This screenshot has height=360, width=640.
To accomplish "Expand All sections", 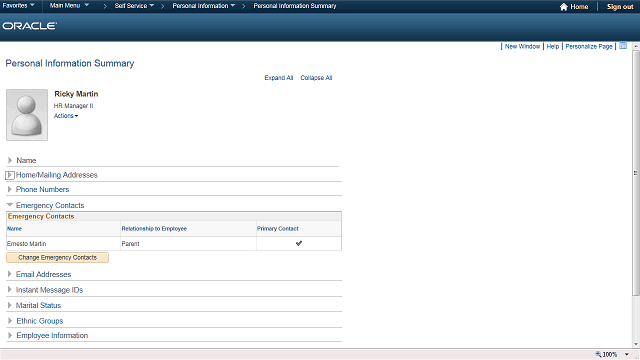I will point(279,78).
